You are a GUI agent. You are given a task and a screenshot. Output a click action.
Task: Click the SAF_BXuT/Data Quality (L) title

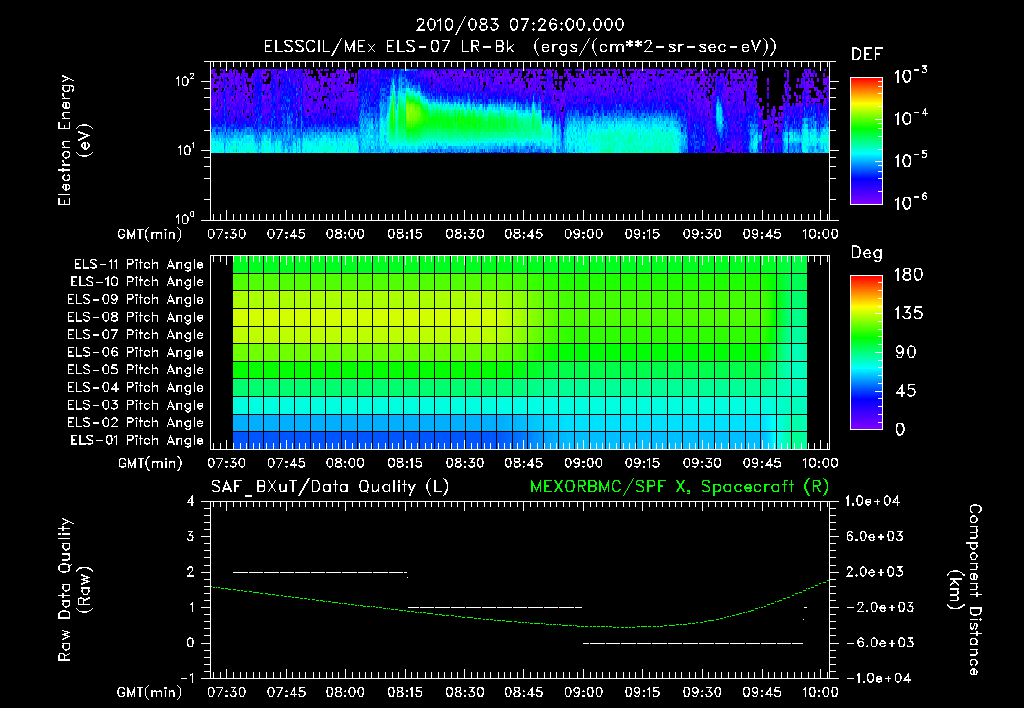330,487
